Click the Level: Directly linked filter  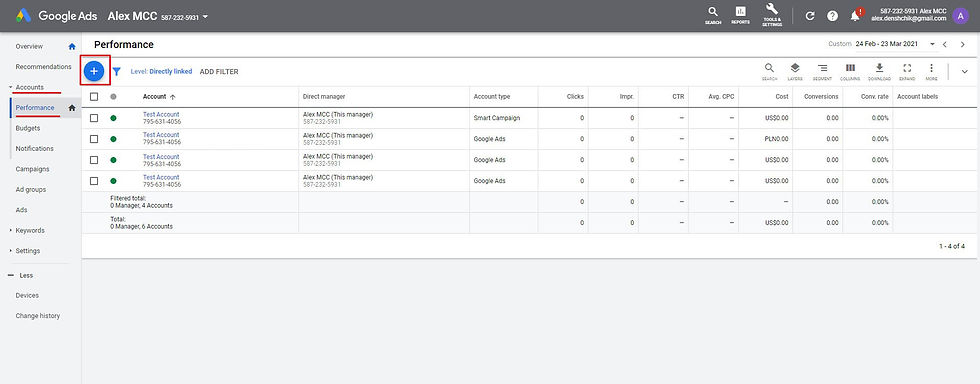pyautogui.click(x=161, y=72)
